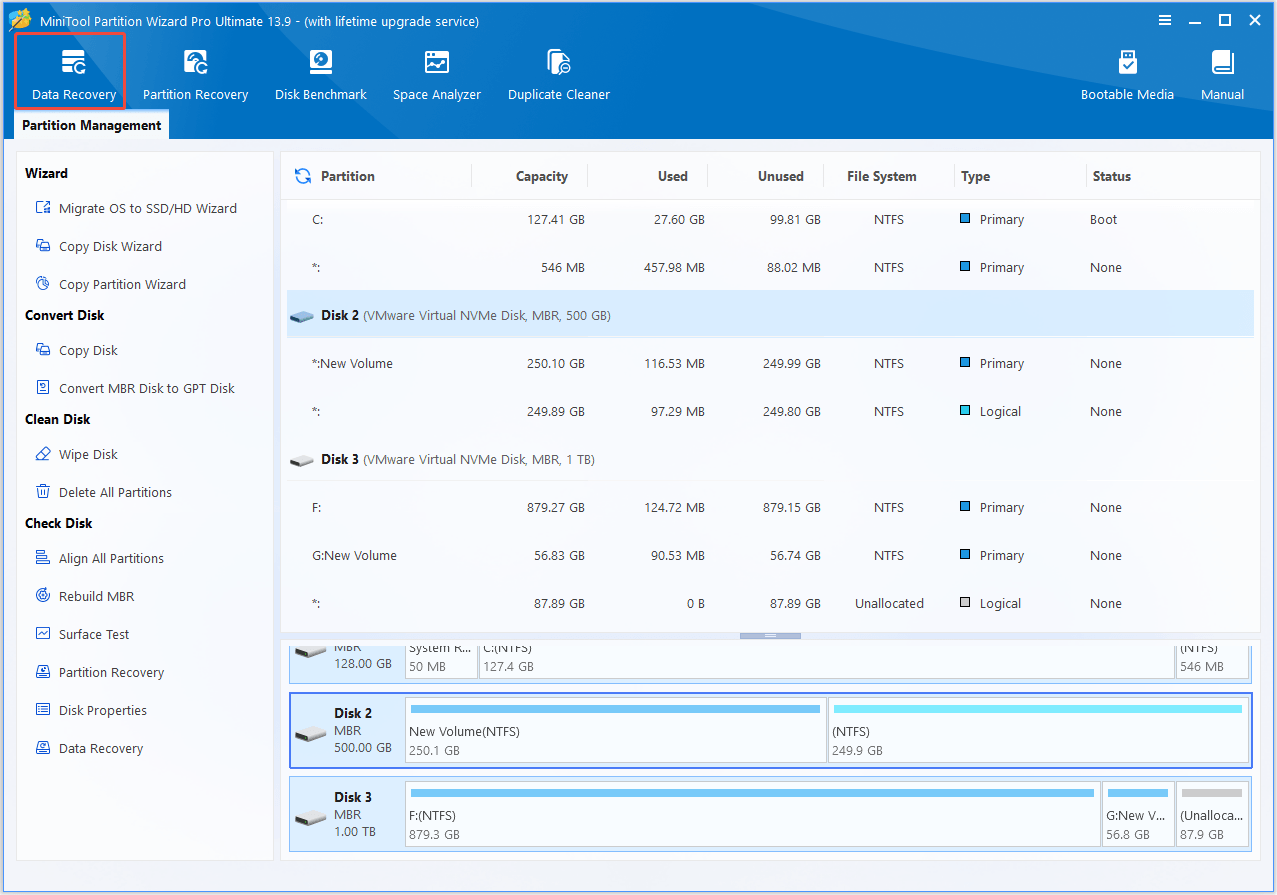This screenshot has height=895, width=1277.
Task: Select Convert MBR Disk to GPT Disk
Action: click(x=135, y=388)
